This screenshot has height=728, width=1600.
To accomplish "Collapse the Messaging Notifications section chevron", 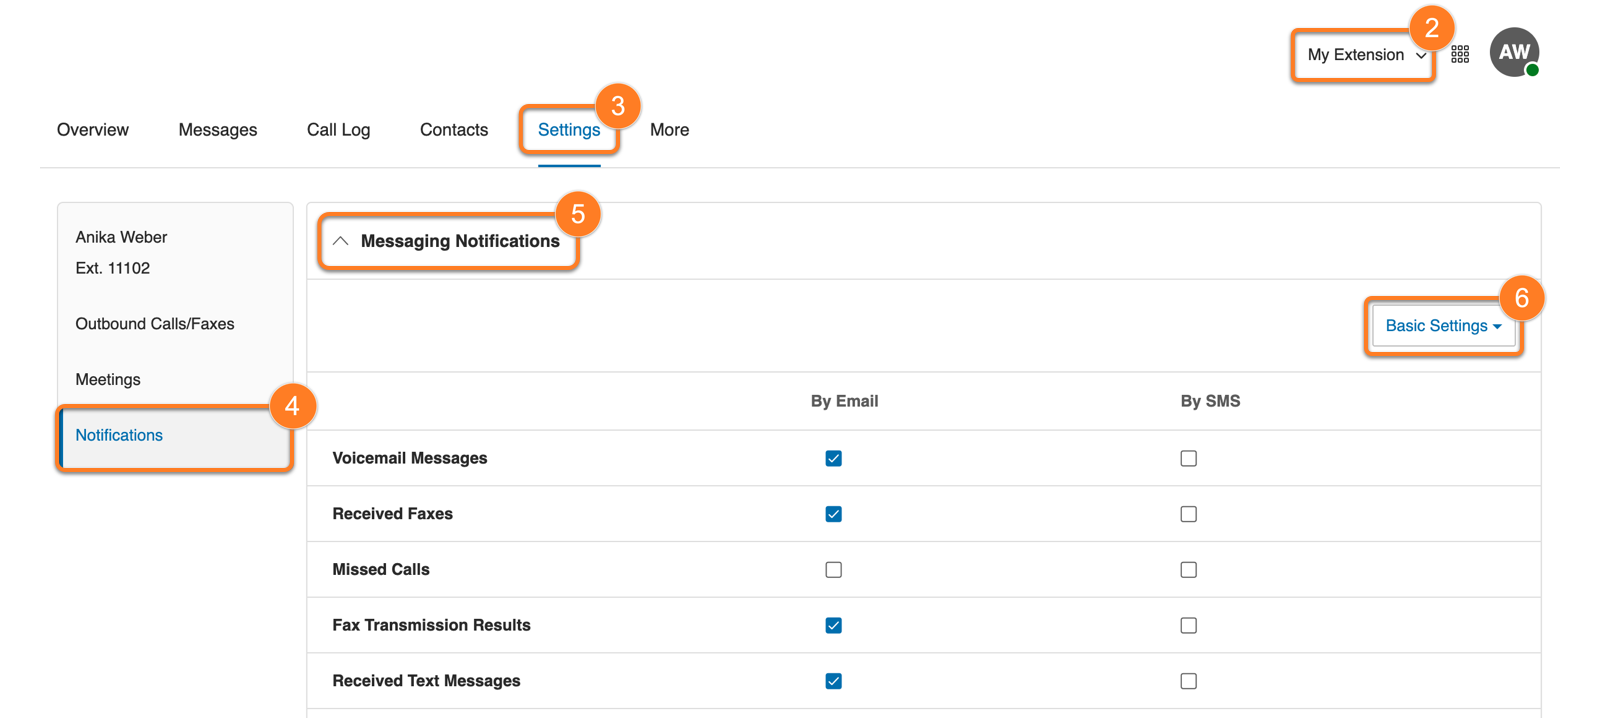I will [341, 241].
